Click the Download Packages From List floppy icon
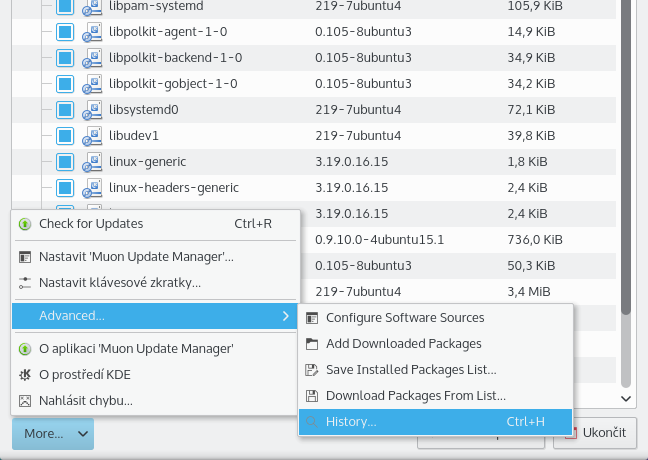 coord(312,396)
